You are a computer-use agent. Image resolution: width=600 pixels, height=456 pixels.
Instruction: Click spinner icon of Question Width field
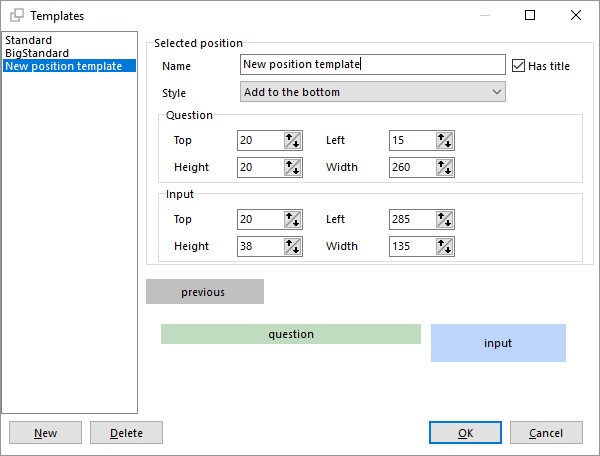click(445, 168)
